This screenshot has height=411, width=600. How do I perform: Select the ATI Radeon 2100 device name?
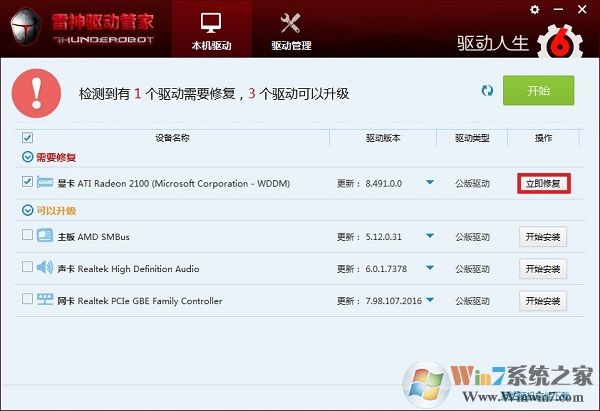[x=173, y=184]
